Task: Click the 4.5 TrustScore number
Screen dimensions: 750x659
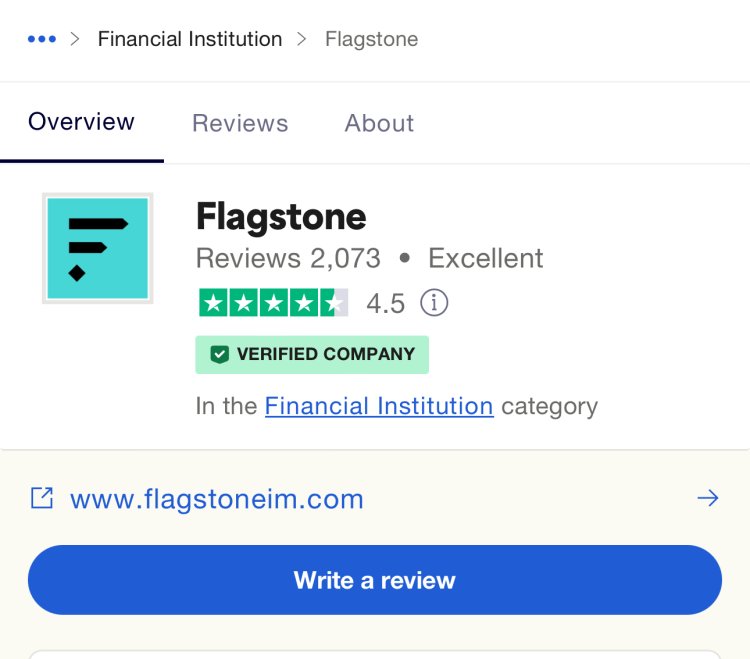Action: point(386,304)
